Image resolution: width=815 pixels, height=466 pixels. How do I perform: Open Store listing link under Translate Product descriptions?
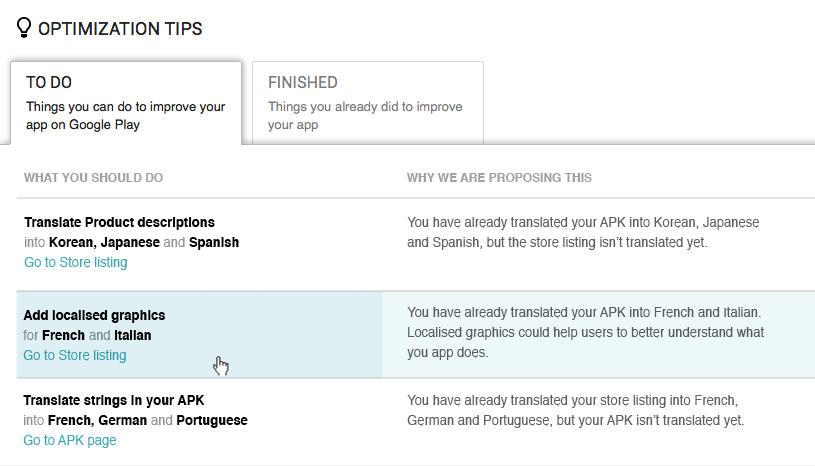click(75, 262)
